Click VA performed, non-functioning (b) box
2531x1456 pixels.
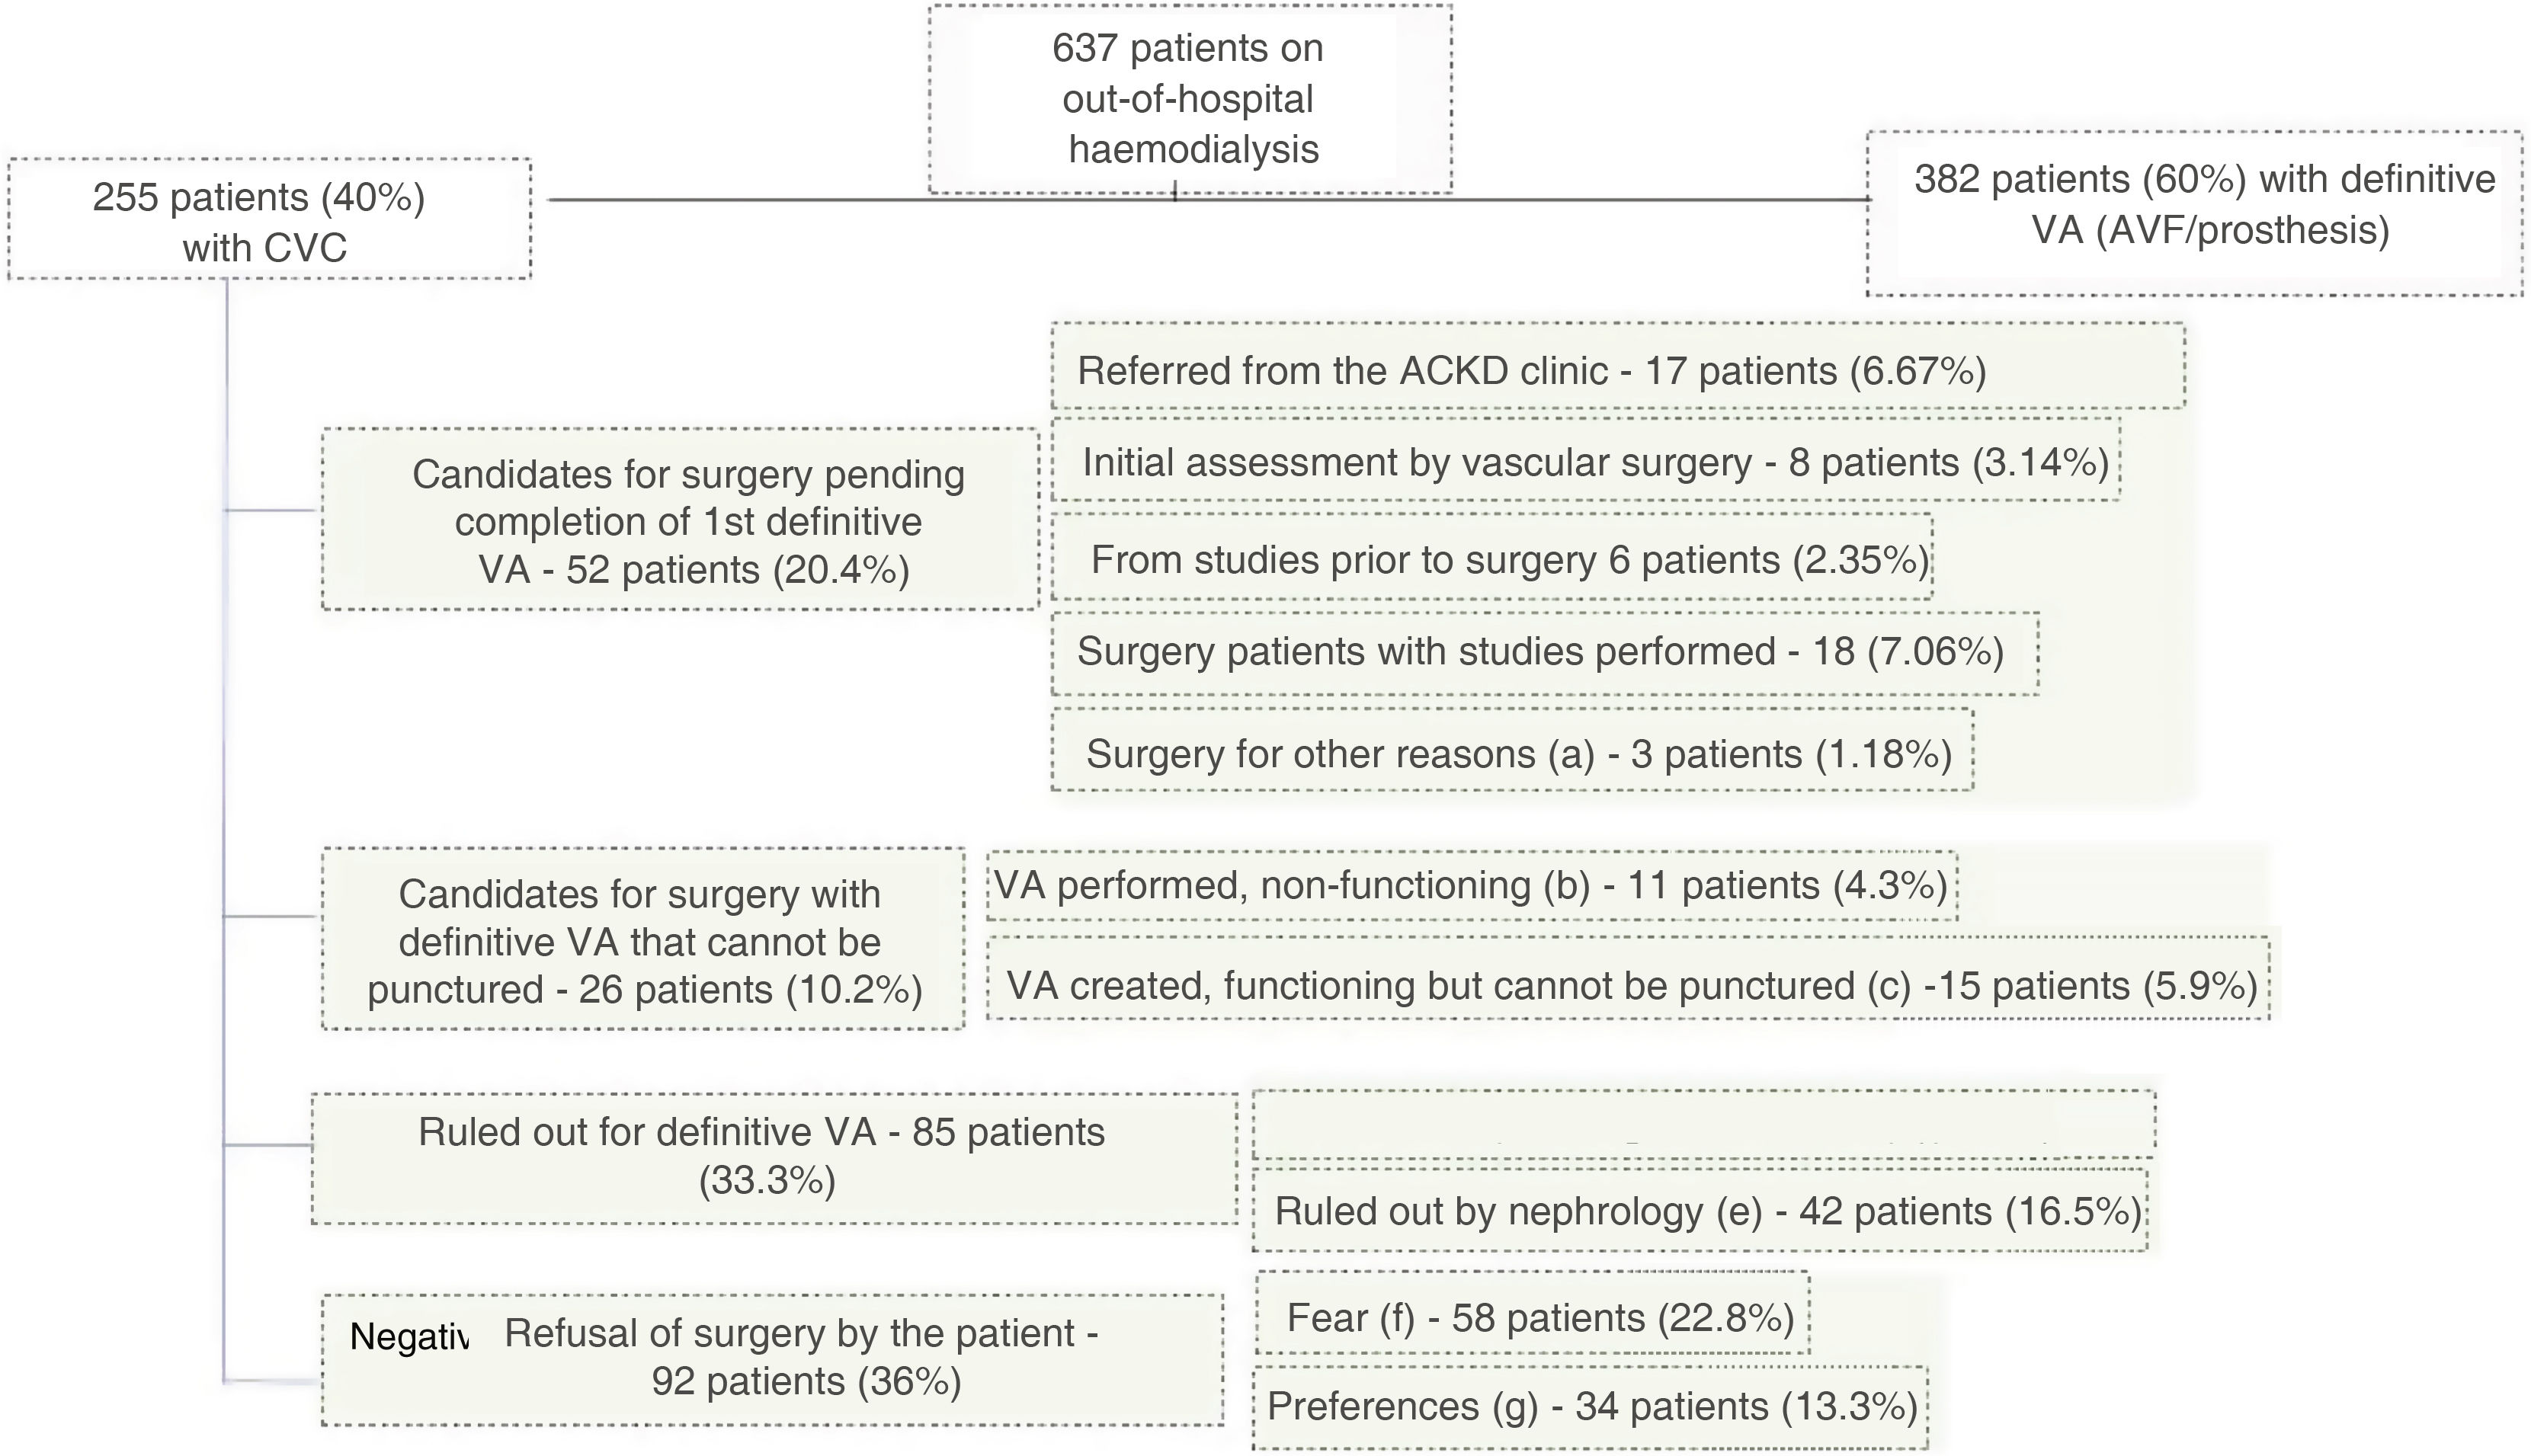pos(1470,886)
